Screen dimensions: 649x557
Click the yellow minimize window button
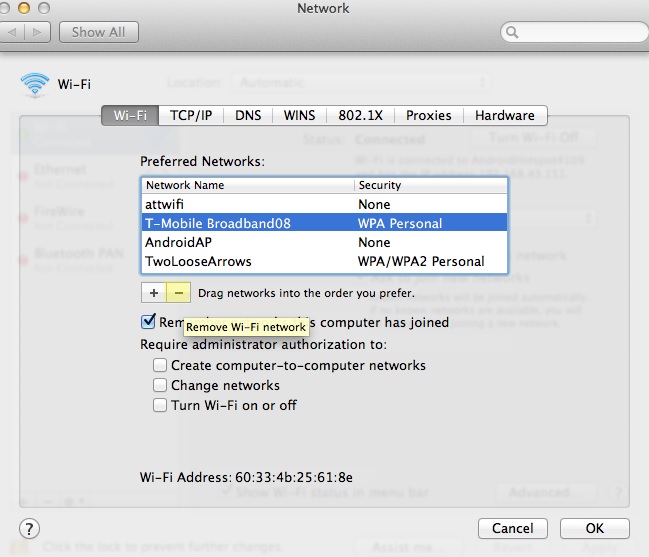(24, 8)
